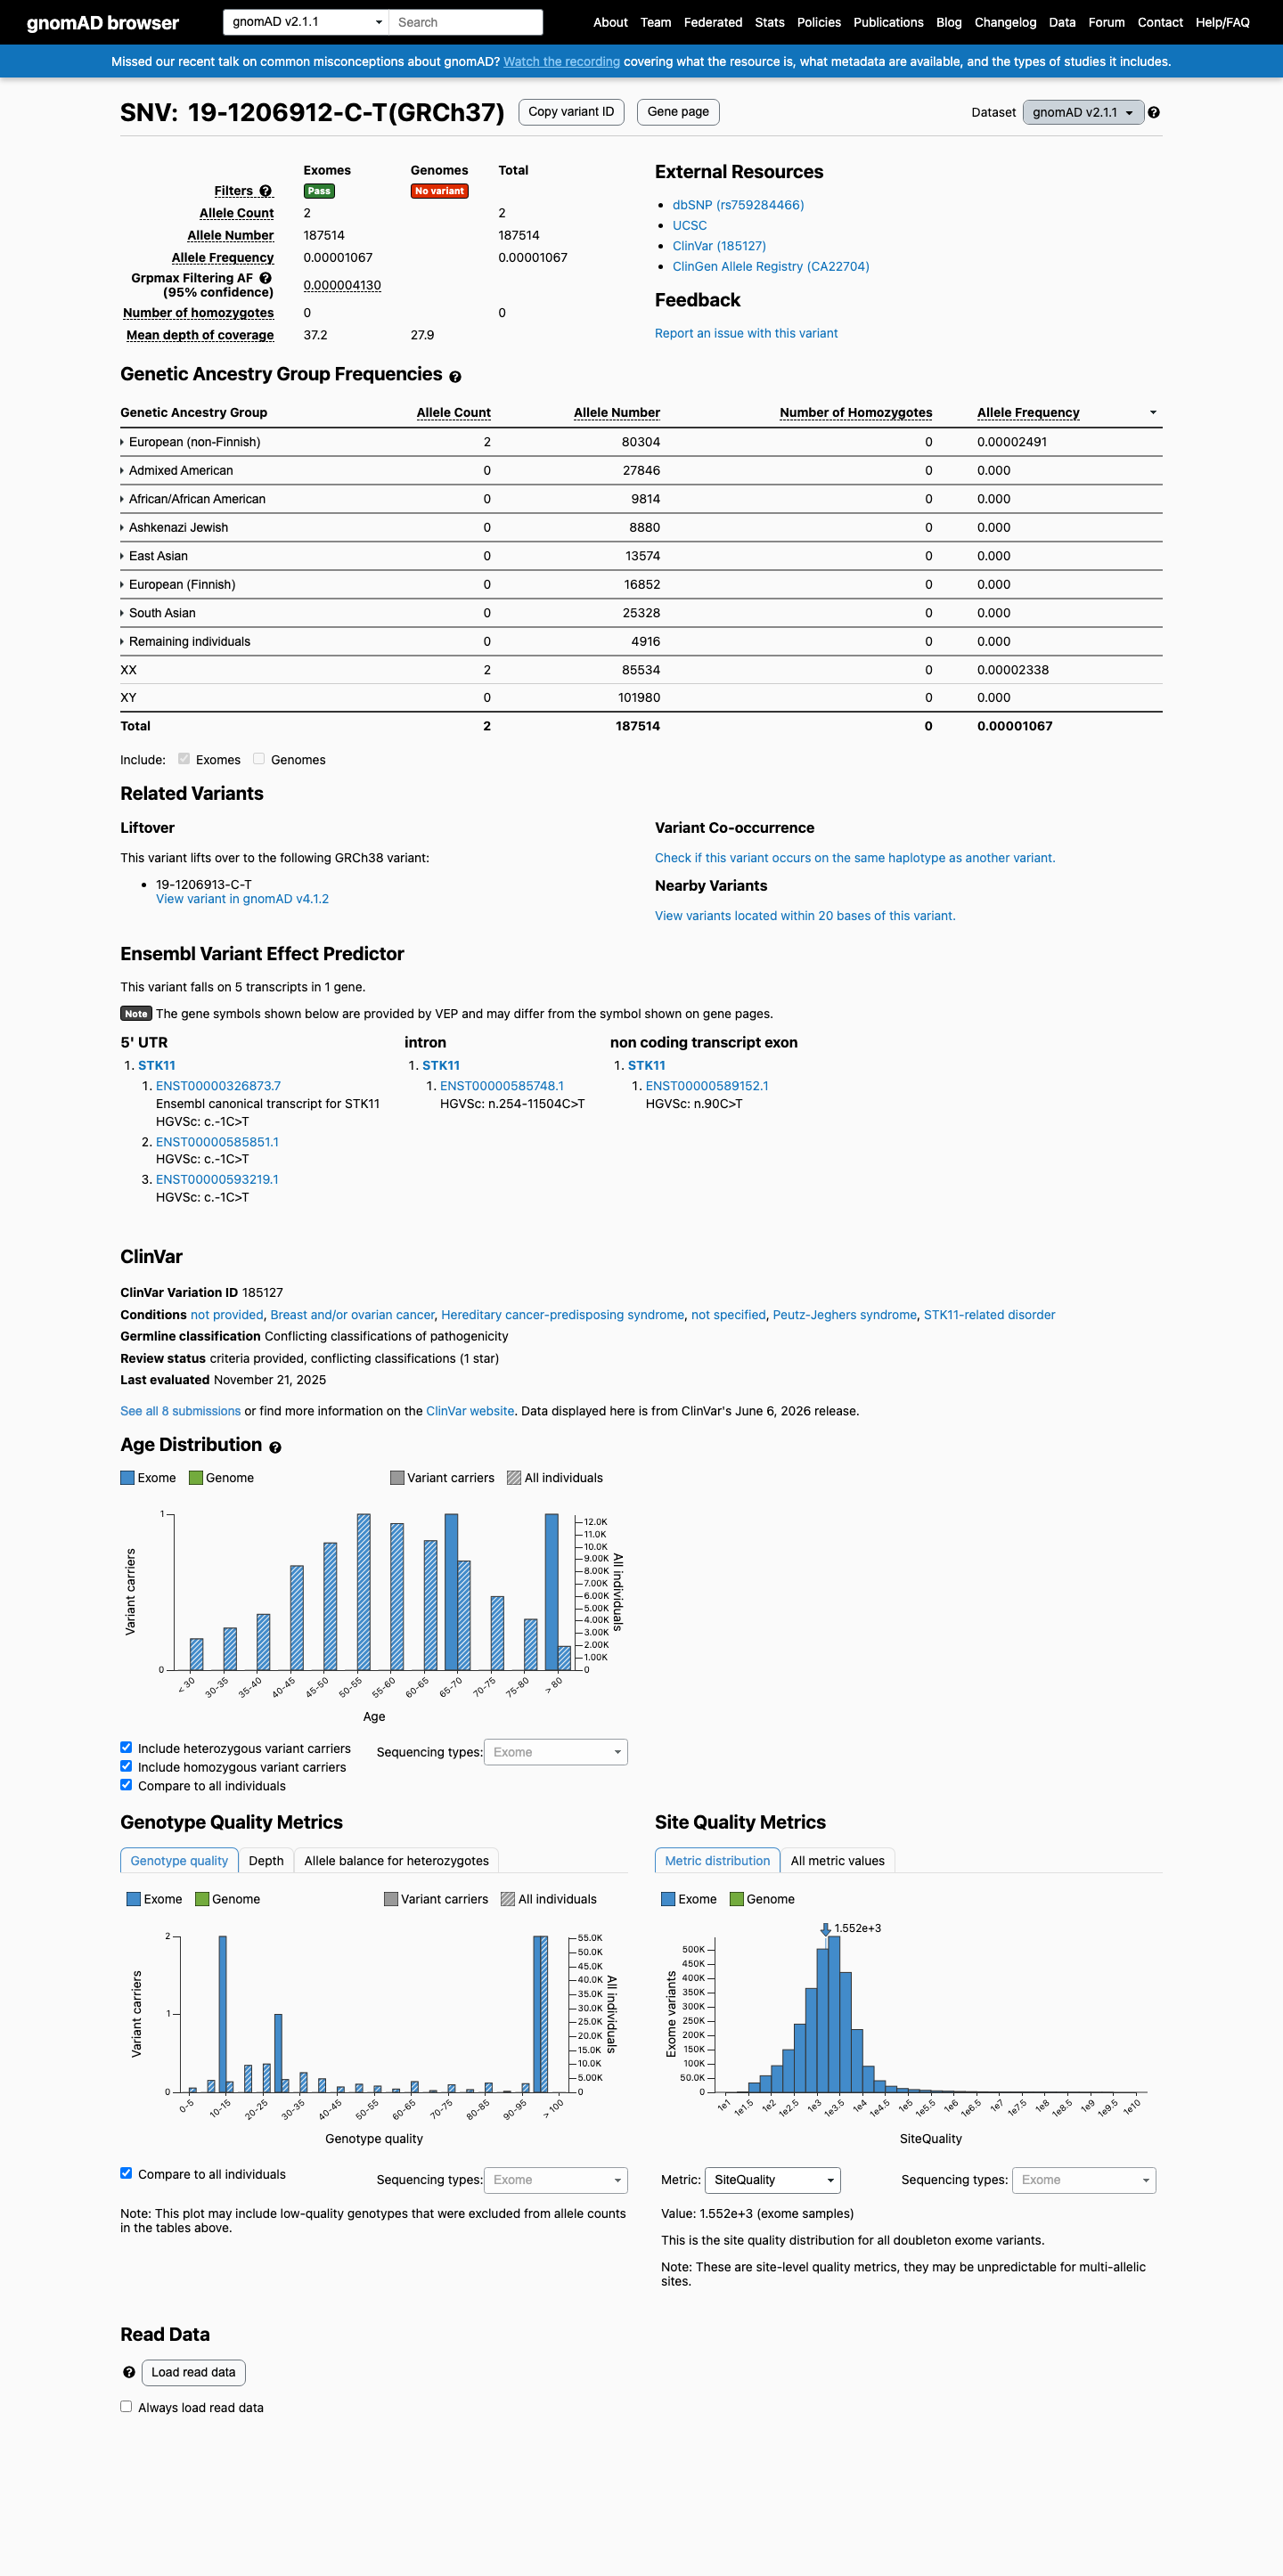Click the Load read data button
The width and height of the screenshot is (1283, 2576).
click(193, 2372)
